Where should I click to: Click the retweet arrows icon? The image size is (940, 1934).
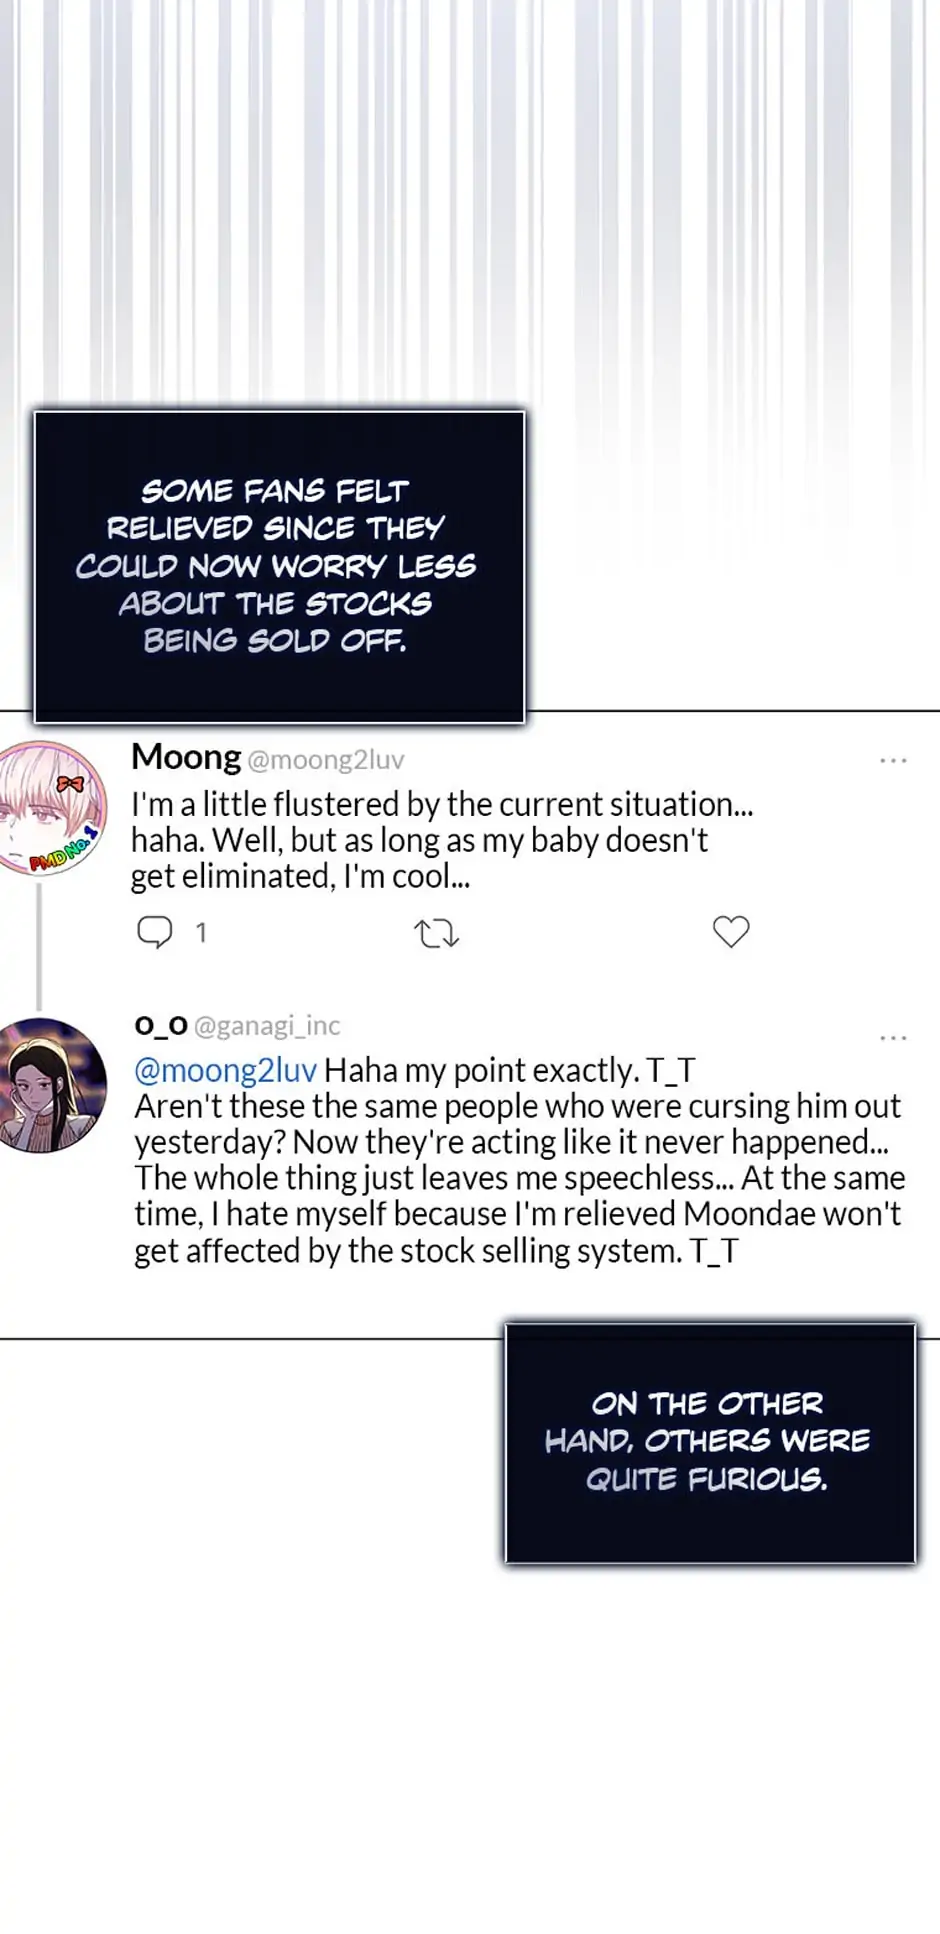click(x=436, y=934)
